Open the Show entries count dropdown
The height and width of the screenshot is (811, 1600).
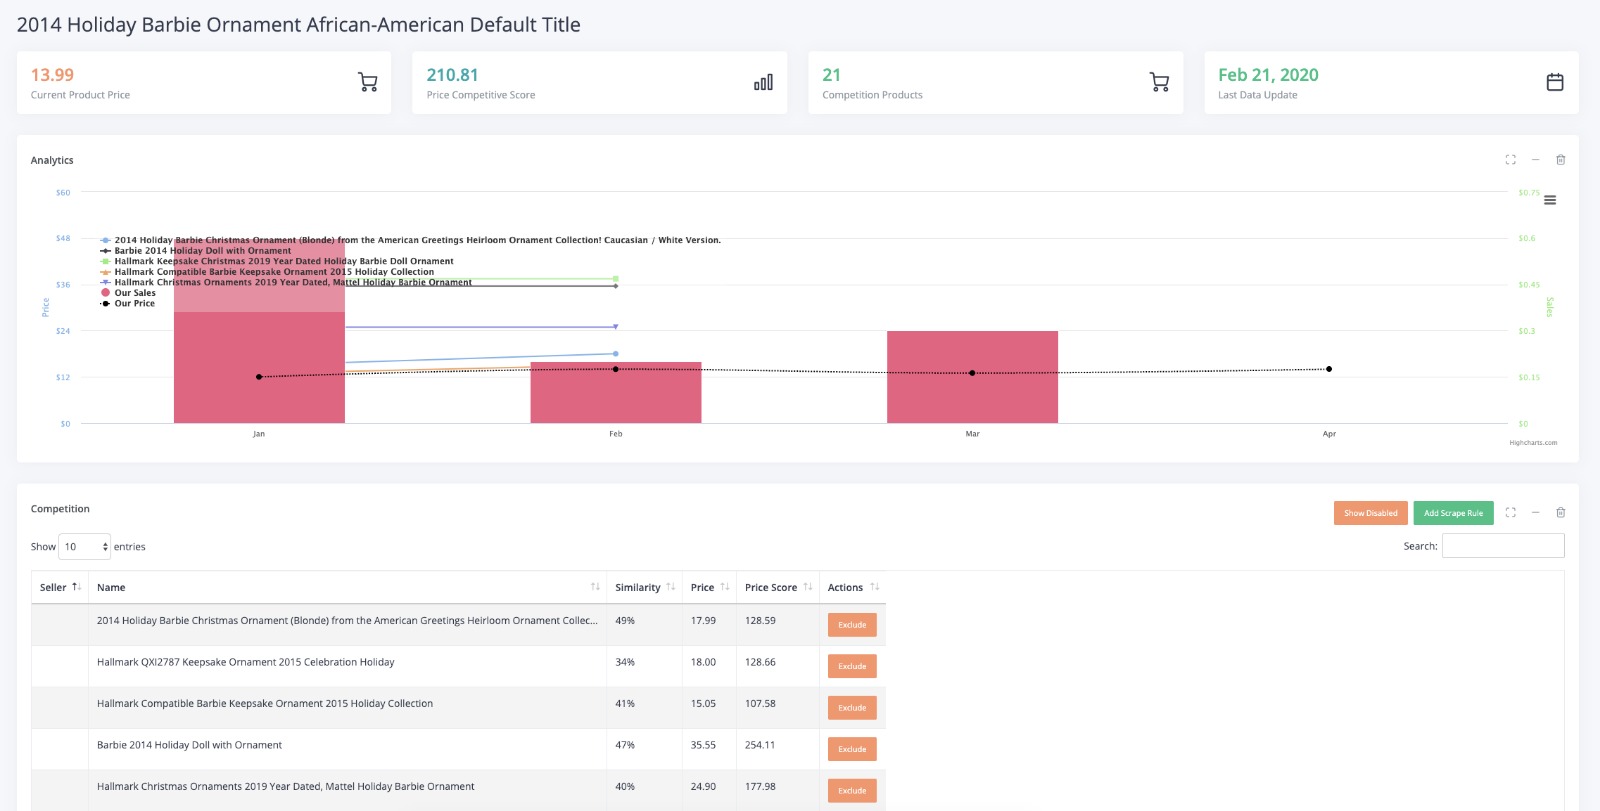tap(85, 547)
